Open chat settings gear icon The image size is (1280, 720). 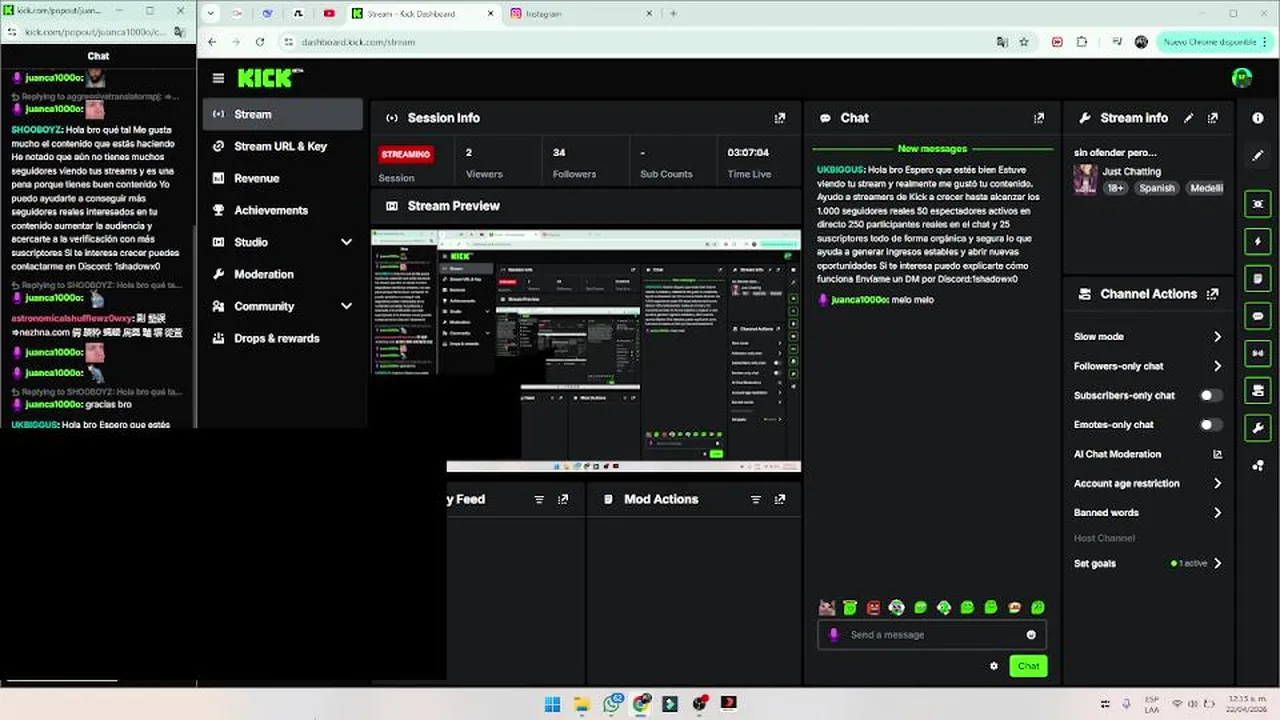[994, 666]
